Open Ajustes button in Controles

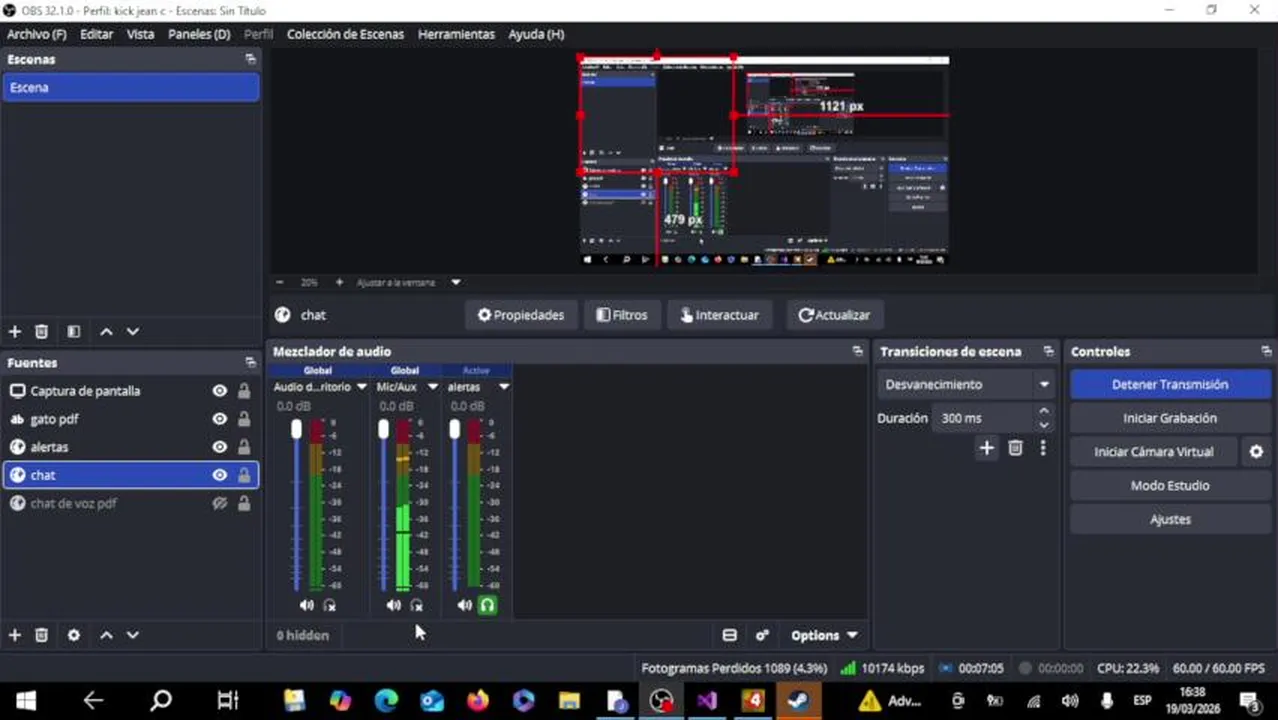coord(1169,520)
